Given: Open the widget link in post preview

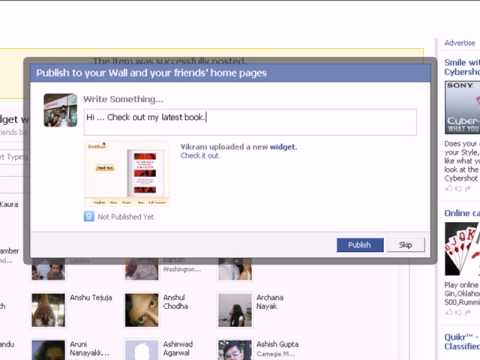Looking at the screenshot, I should click(282, 147).
